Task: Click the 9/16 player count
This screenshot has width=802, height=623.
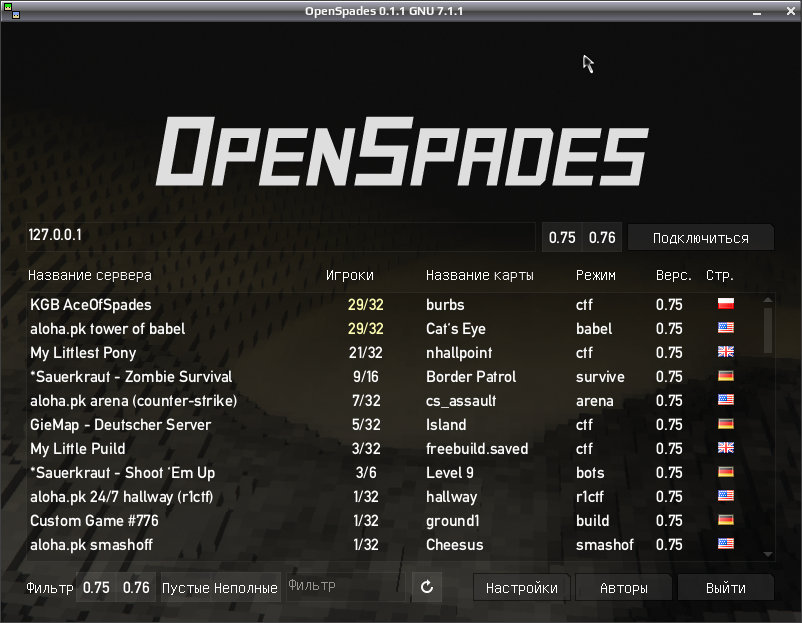Action: 366,377
